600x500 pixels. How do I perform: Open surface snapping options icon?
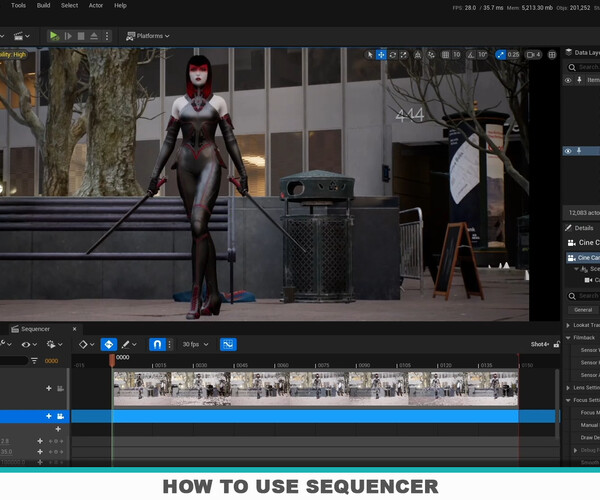tap(431, 55)
